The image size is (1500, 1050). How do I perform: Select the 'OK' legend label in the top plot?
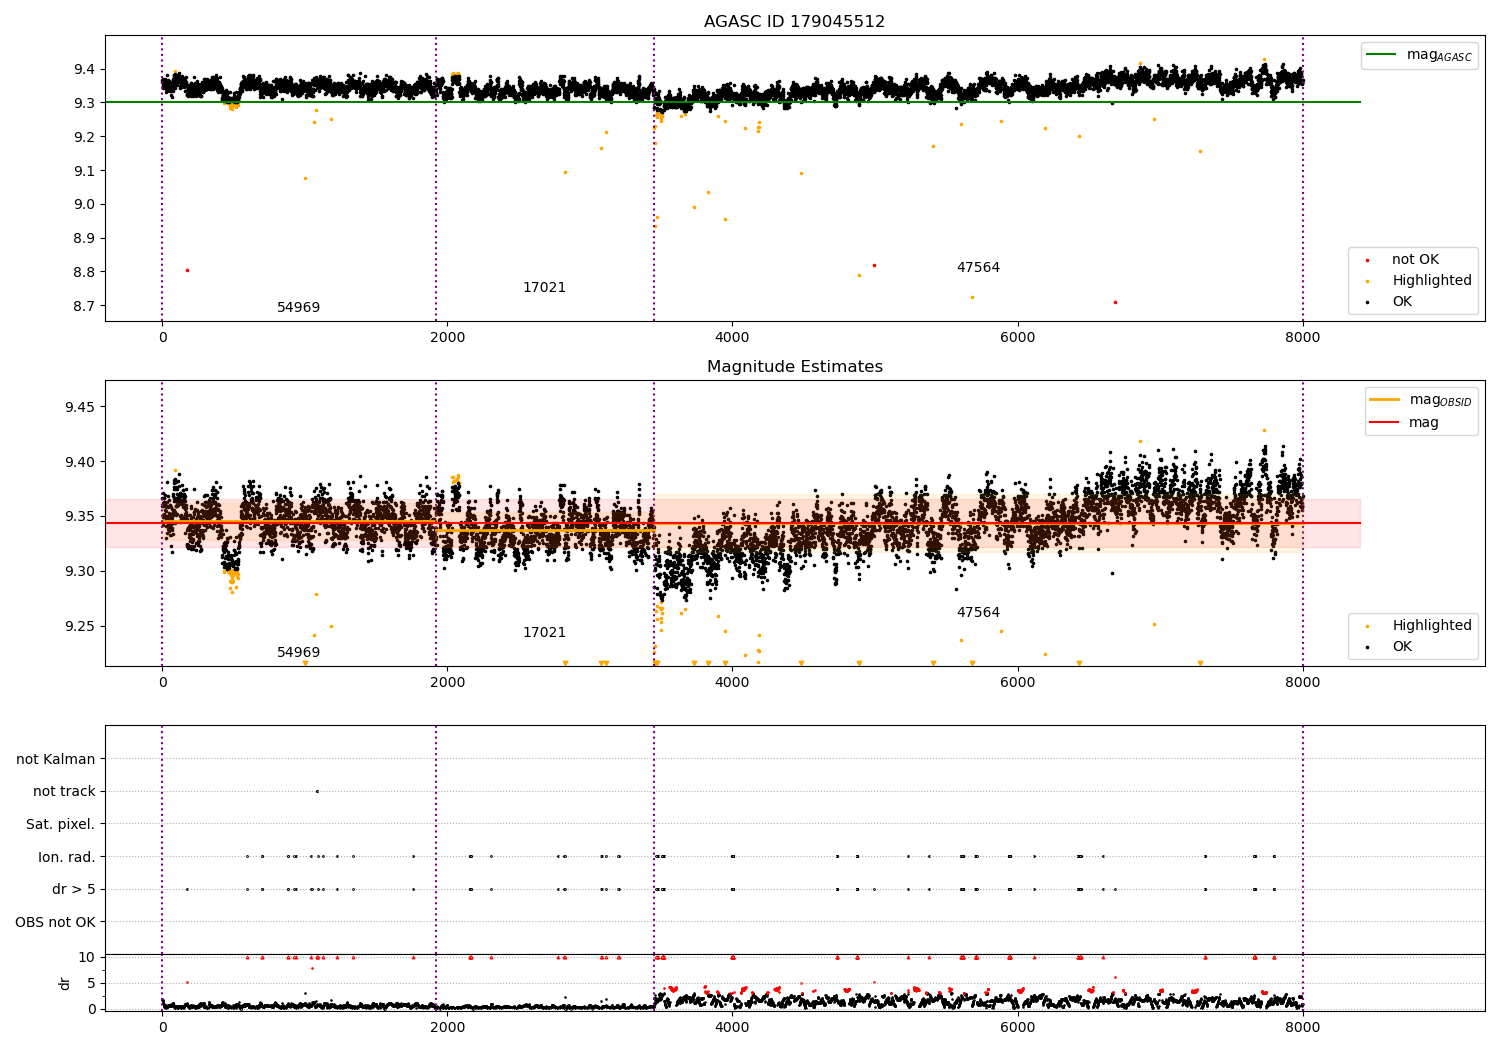point(1402,302)
